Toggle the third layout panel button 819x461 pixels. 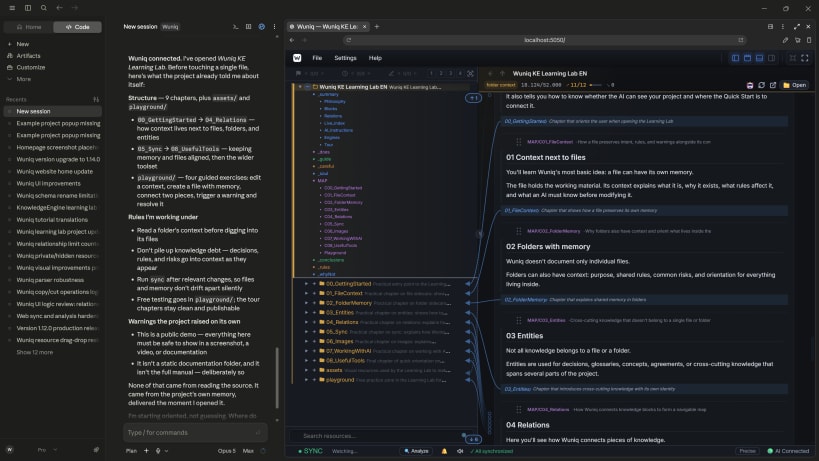coord(759,58)
